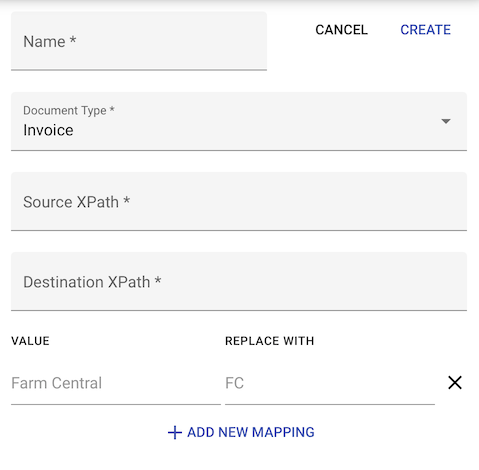
Task: Click the CREATE button
Action: (x=426, y=30)
